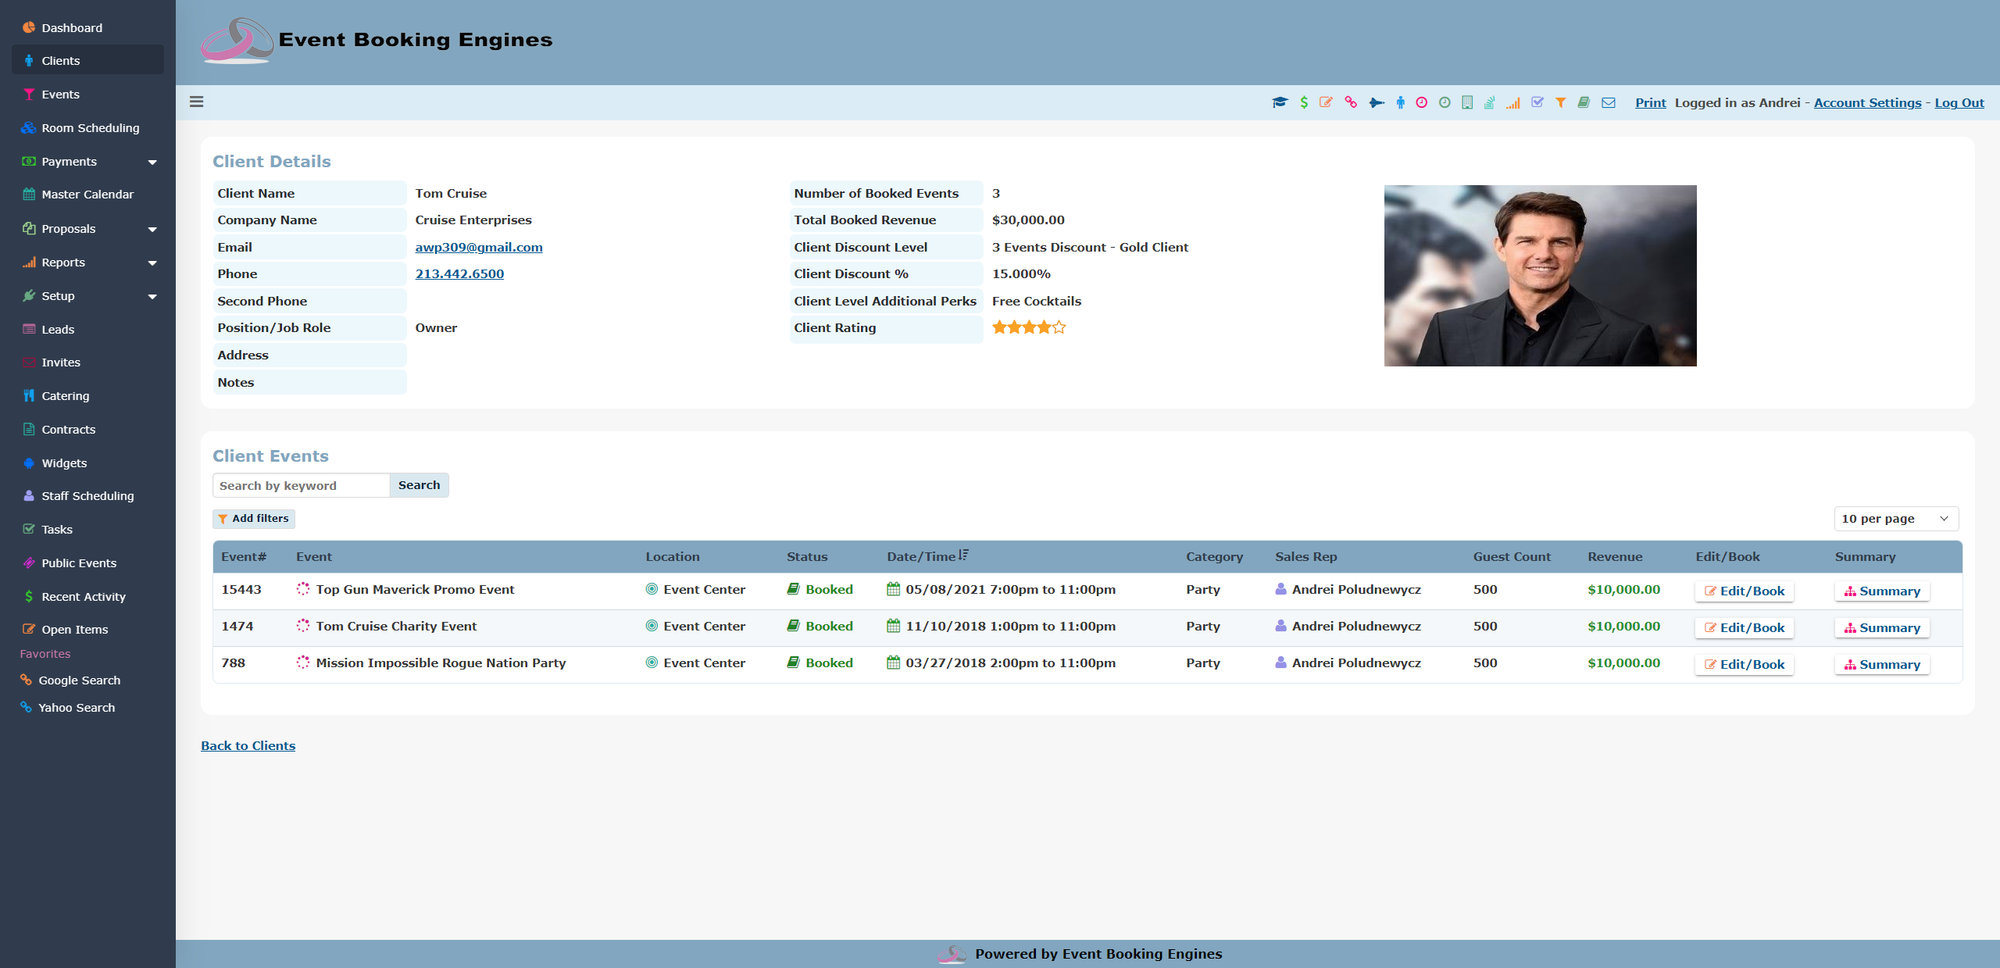The image size is (2000, 968).
Task: Expand the Proposals sidebar menu
Action: tap(152, 229)
